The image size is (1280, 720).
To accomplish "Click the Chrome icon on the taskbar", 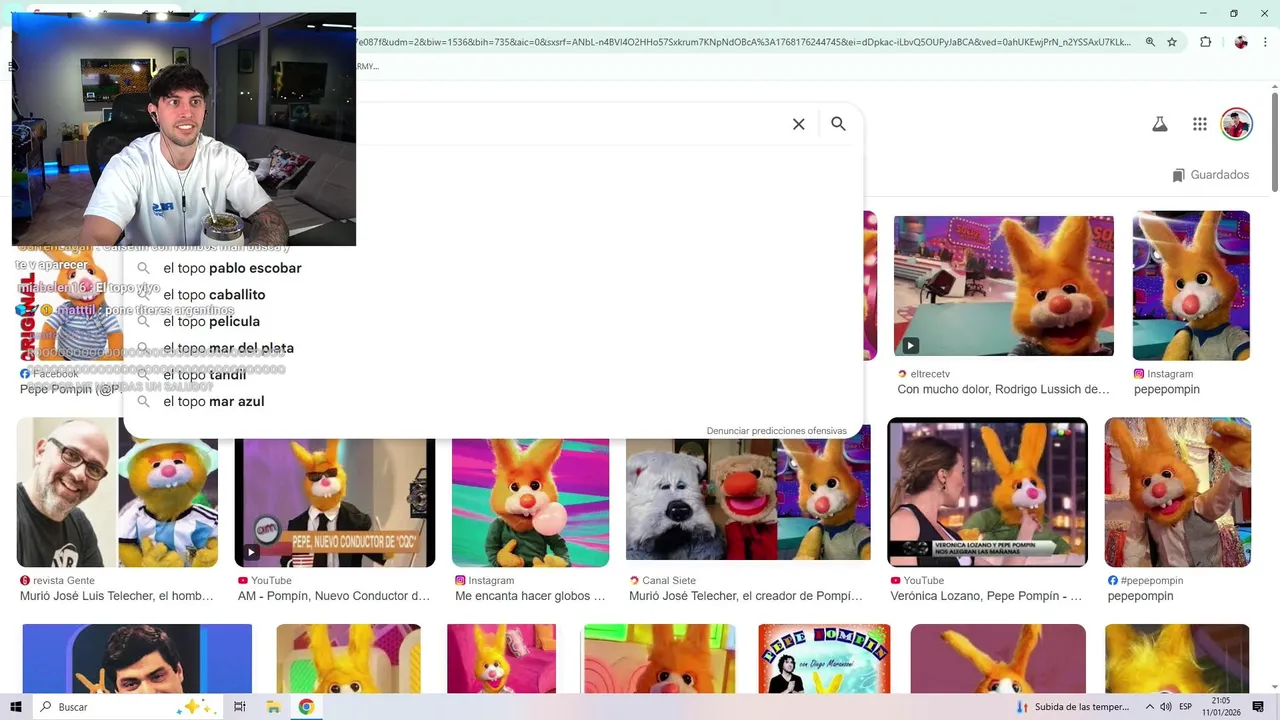I will [306, 707].
